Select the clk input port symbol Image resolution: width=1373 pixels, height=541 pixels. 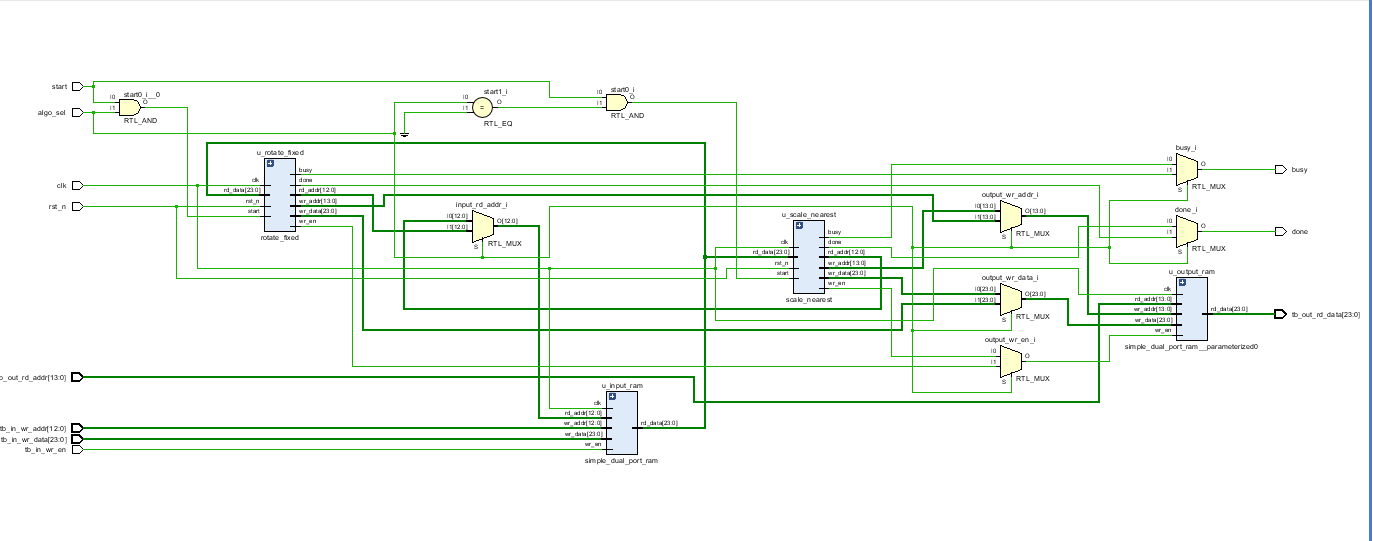pyautogui.click(x=78, y=185)
